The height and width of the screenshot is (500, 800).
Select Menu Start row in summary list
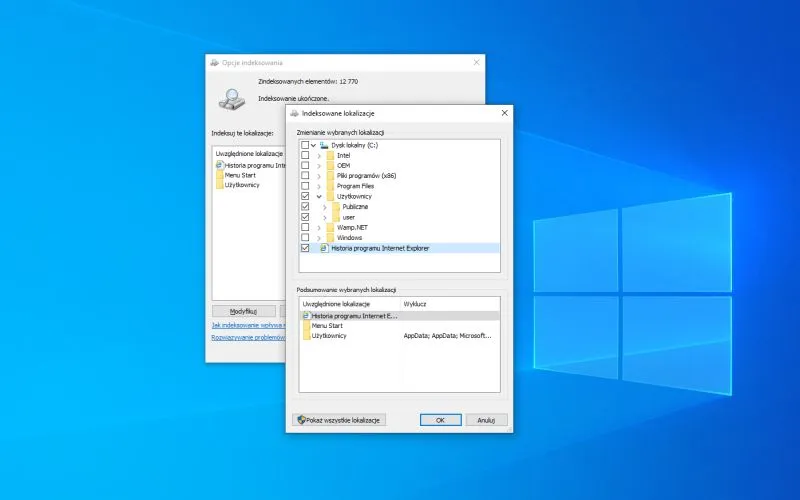click(399, 326)
